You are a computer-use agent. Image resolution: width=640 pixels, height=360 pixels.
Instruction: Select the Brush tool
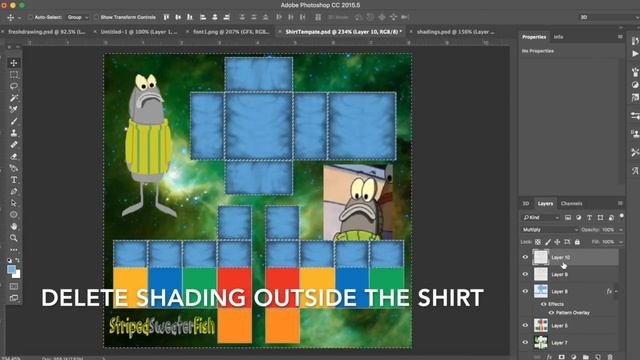tap(14, 121)
